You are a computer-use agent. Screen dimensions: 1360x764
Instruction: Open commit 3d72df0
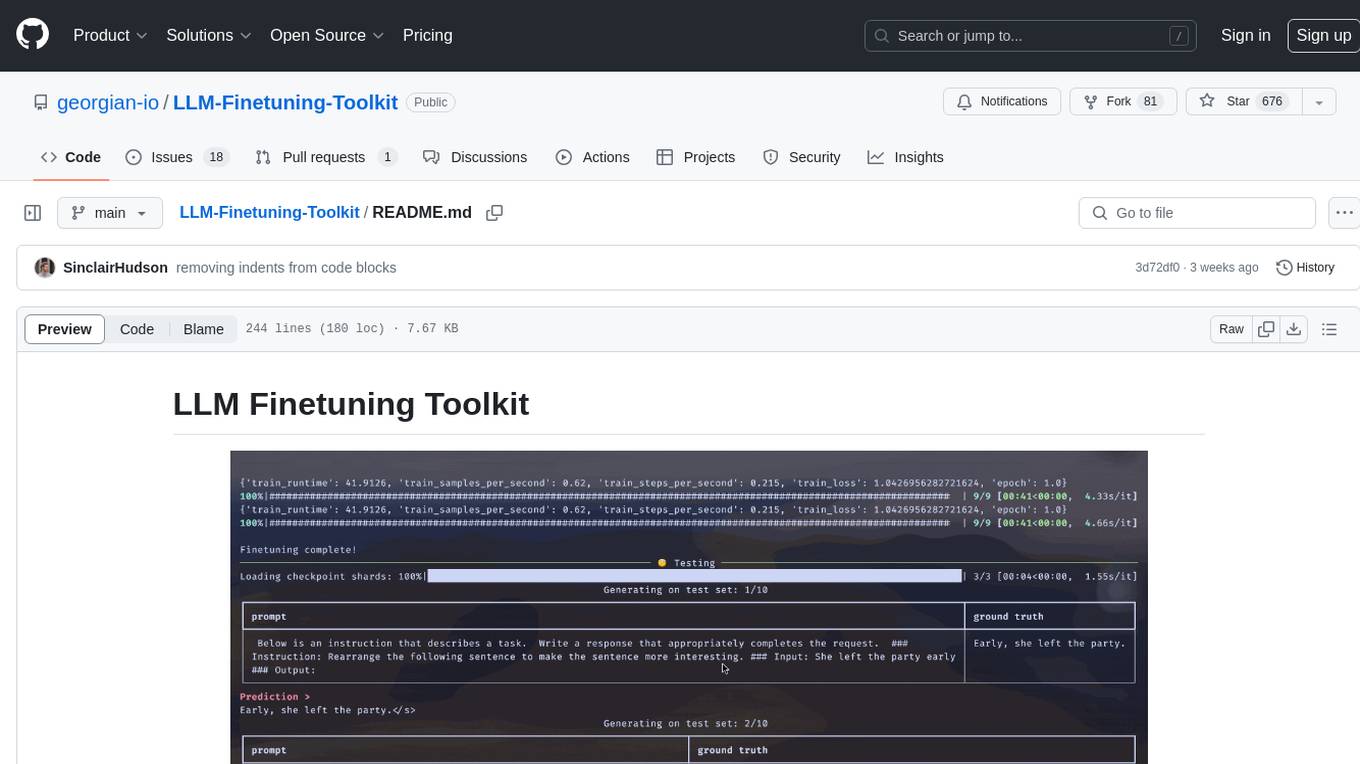point(1157,268)
